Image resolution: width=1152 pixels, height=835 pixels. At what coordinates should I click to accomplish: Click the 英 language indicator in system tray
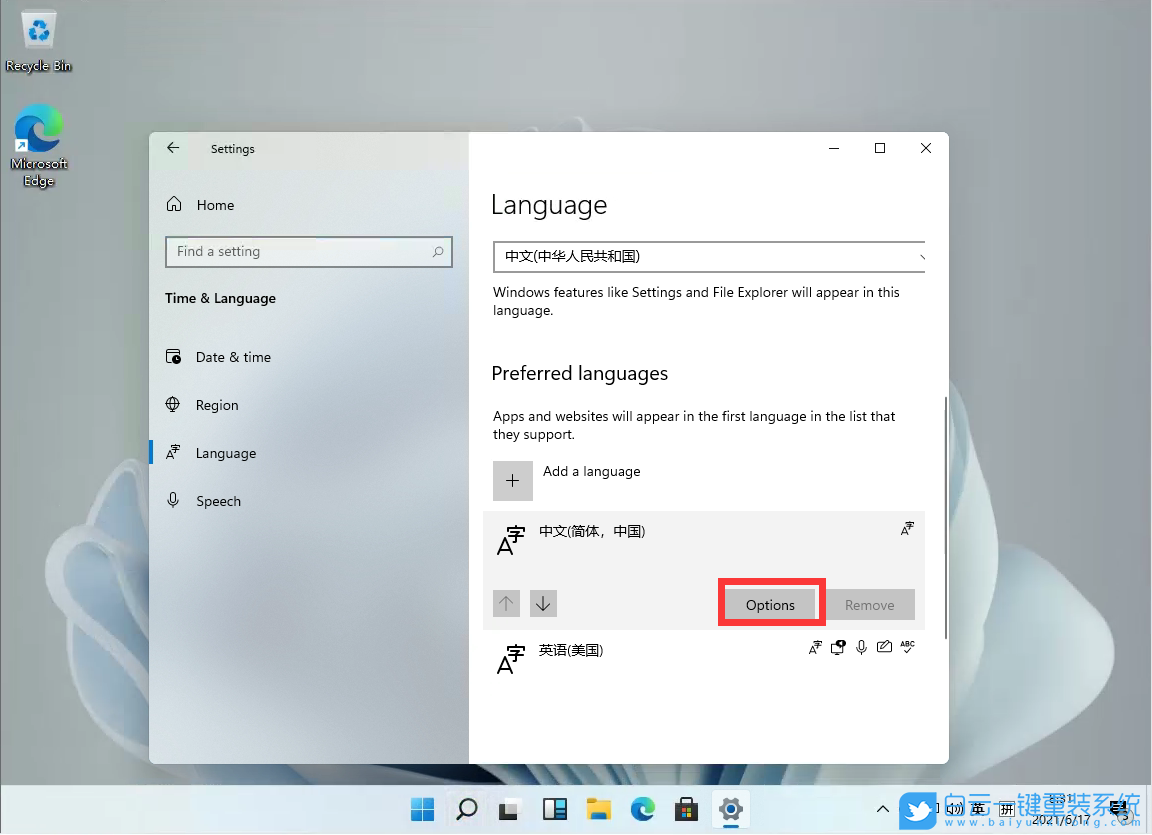[978, 809]
